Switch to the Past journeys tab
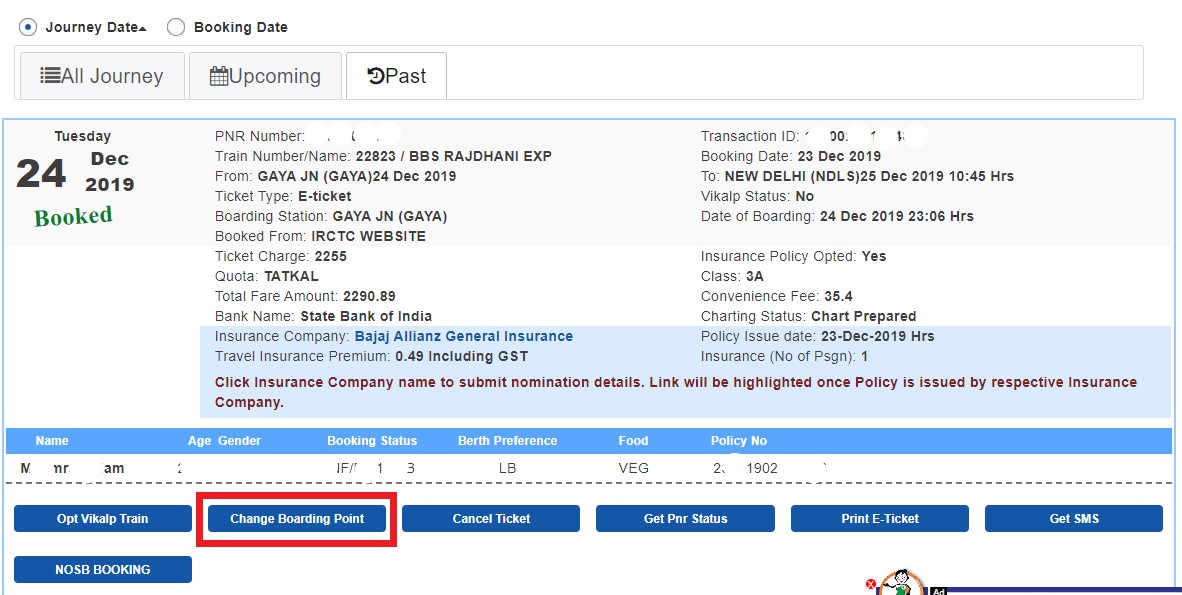Screen dimensions: 1182x595 coord(396,75)
